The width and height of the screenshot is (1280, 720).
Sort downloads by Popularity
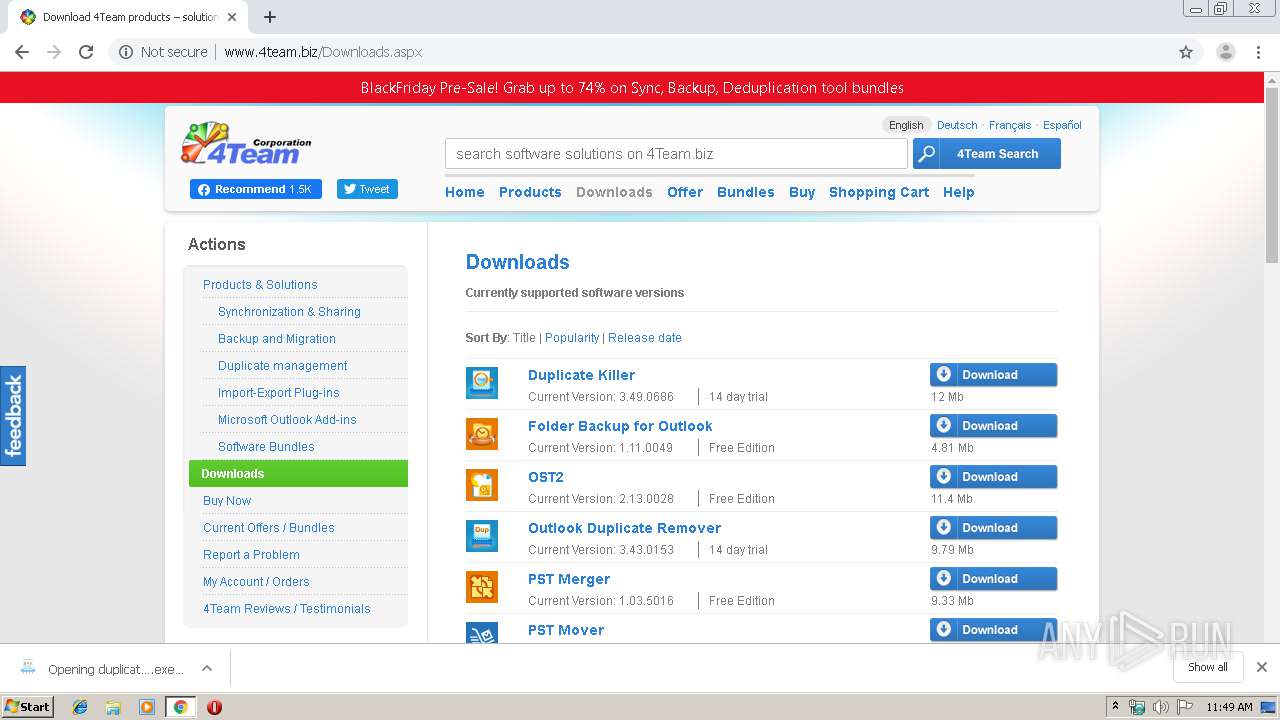pyautogui.click(x=572, y=338)
